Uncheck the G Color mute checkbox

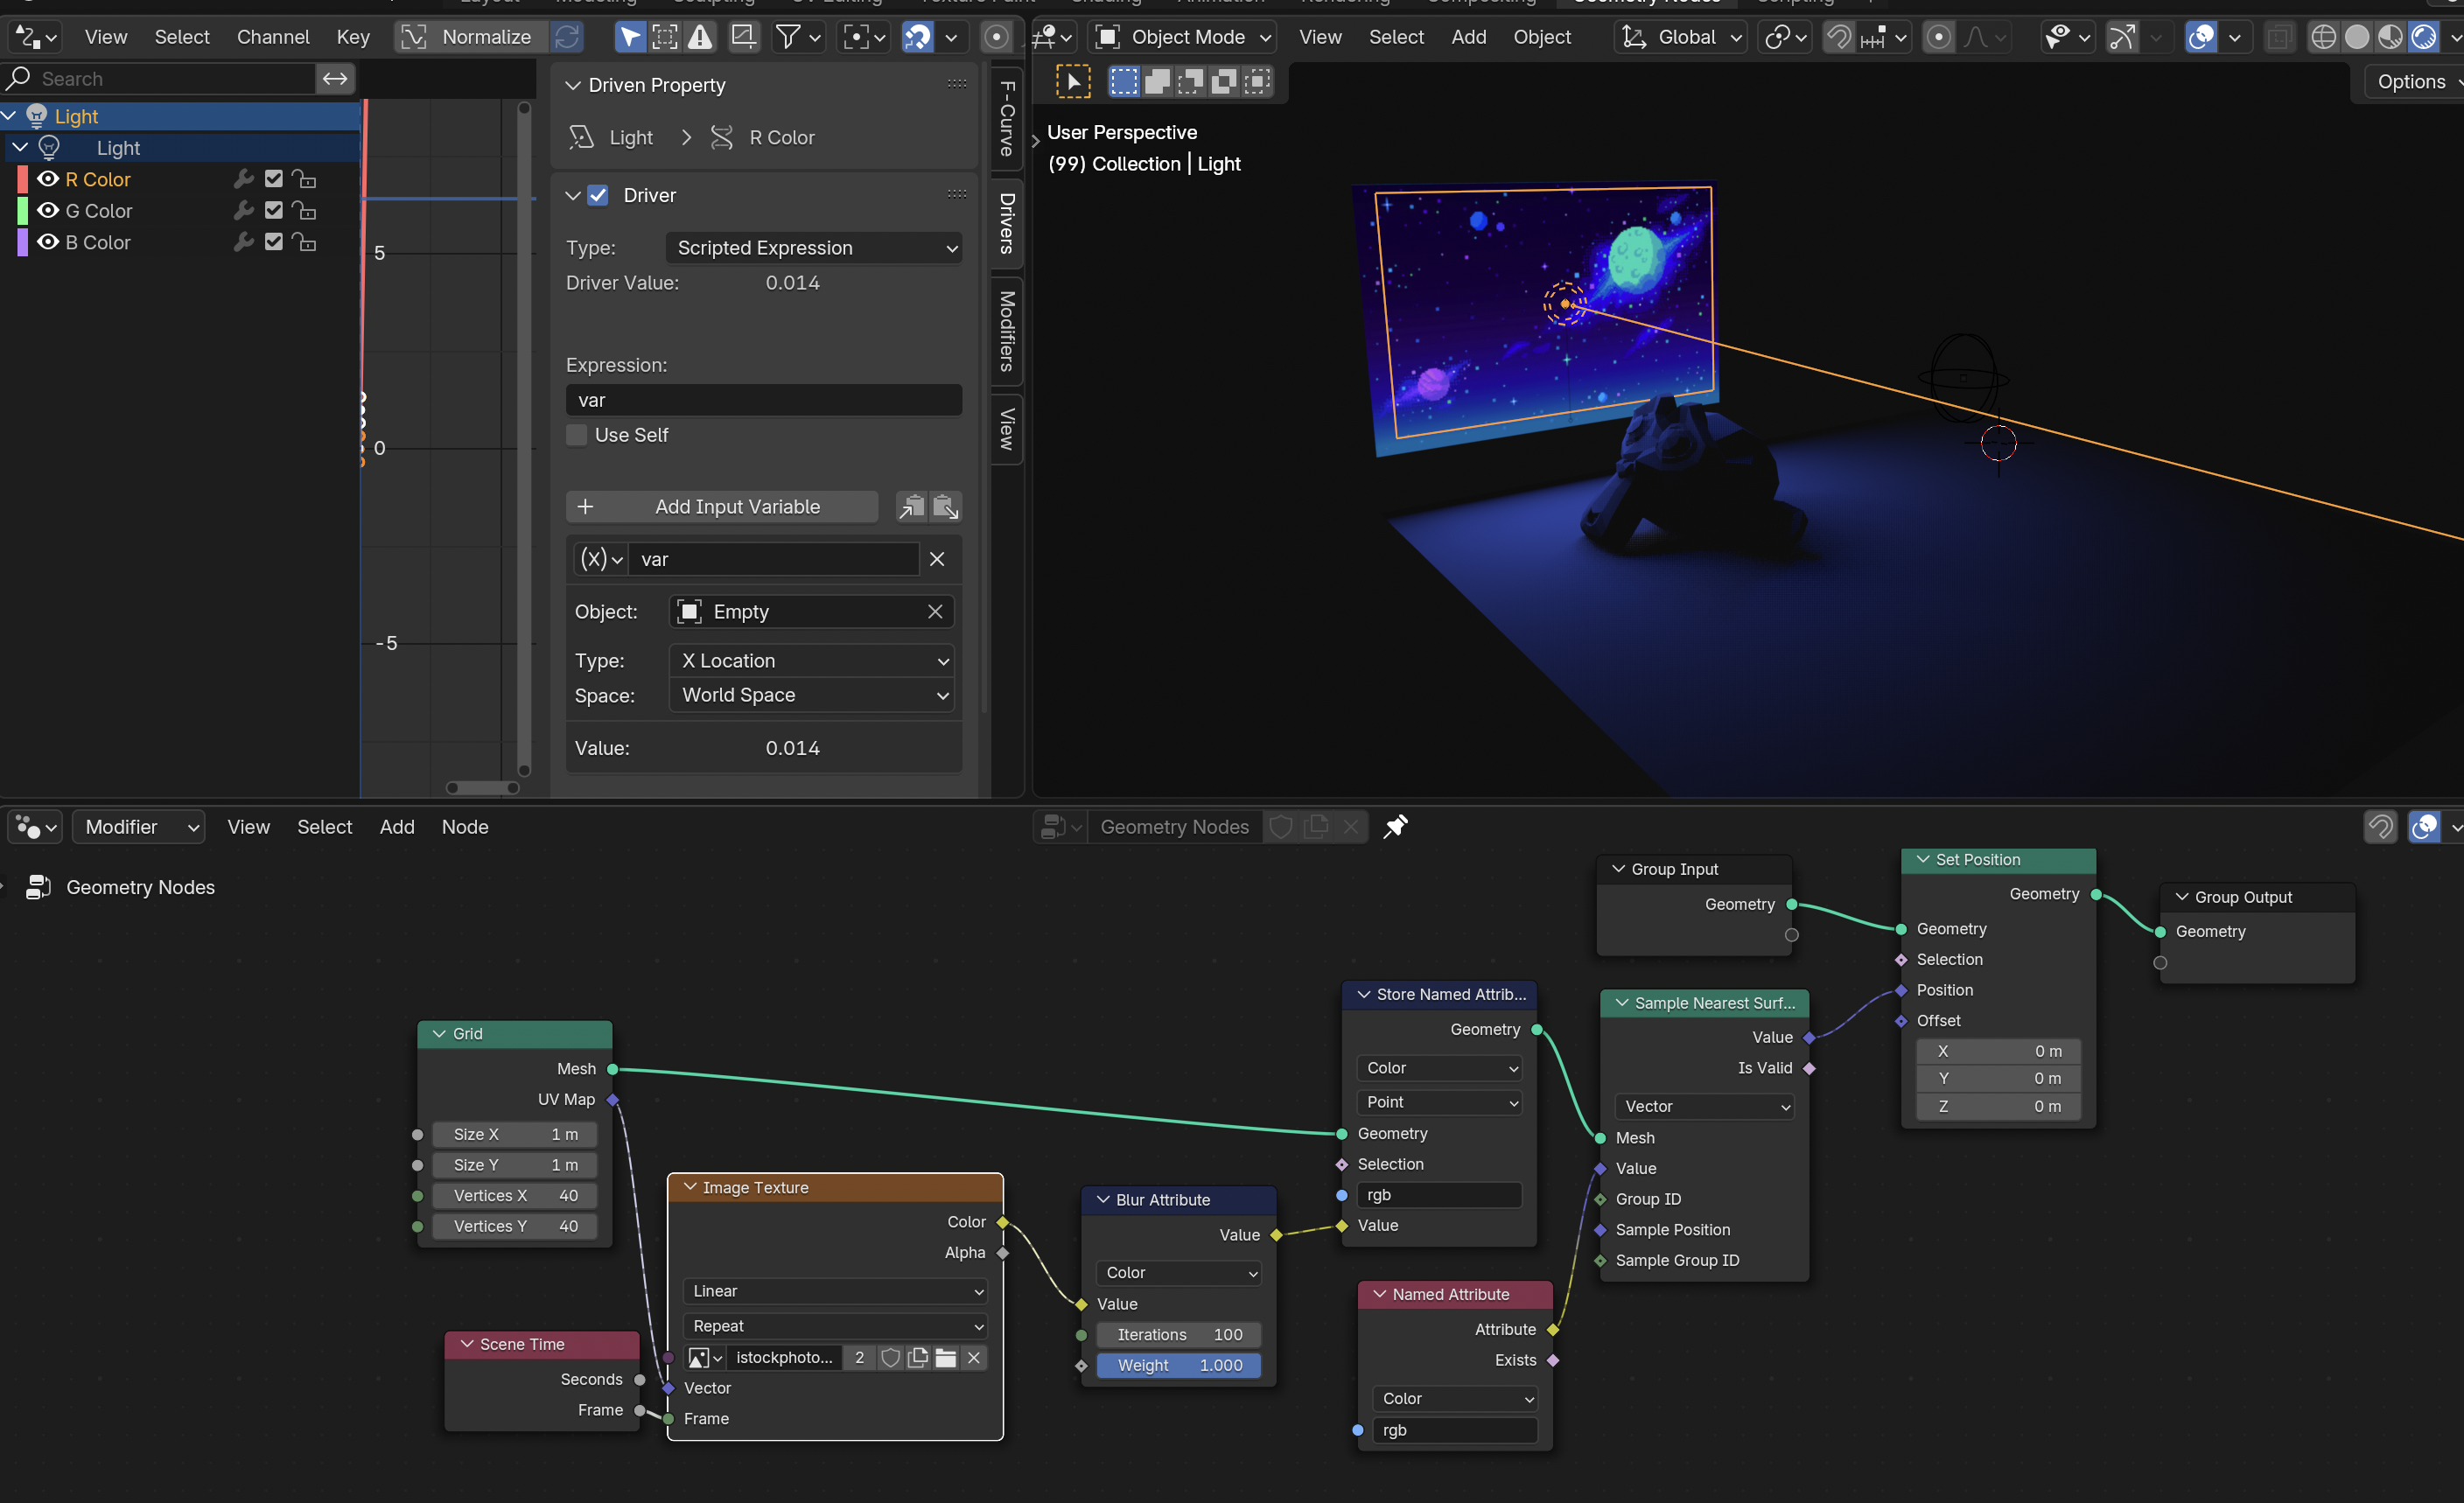coord(274,211)
